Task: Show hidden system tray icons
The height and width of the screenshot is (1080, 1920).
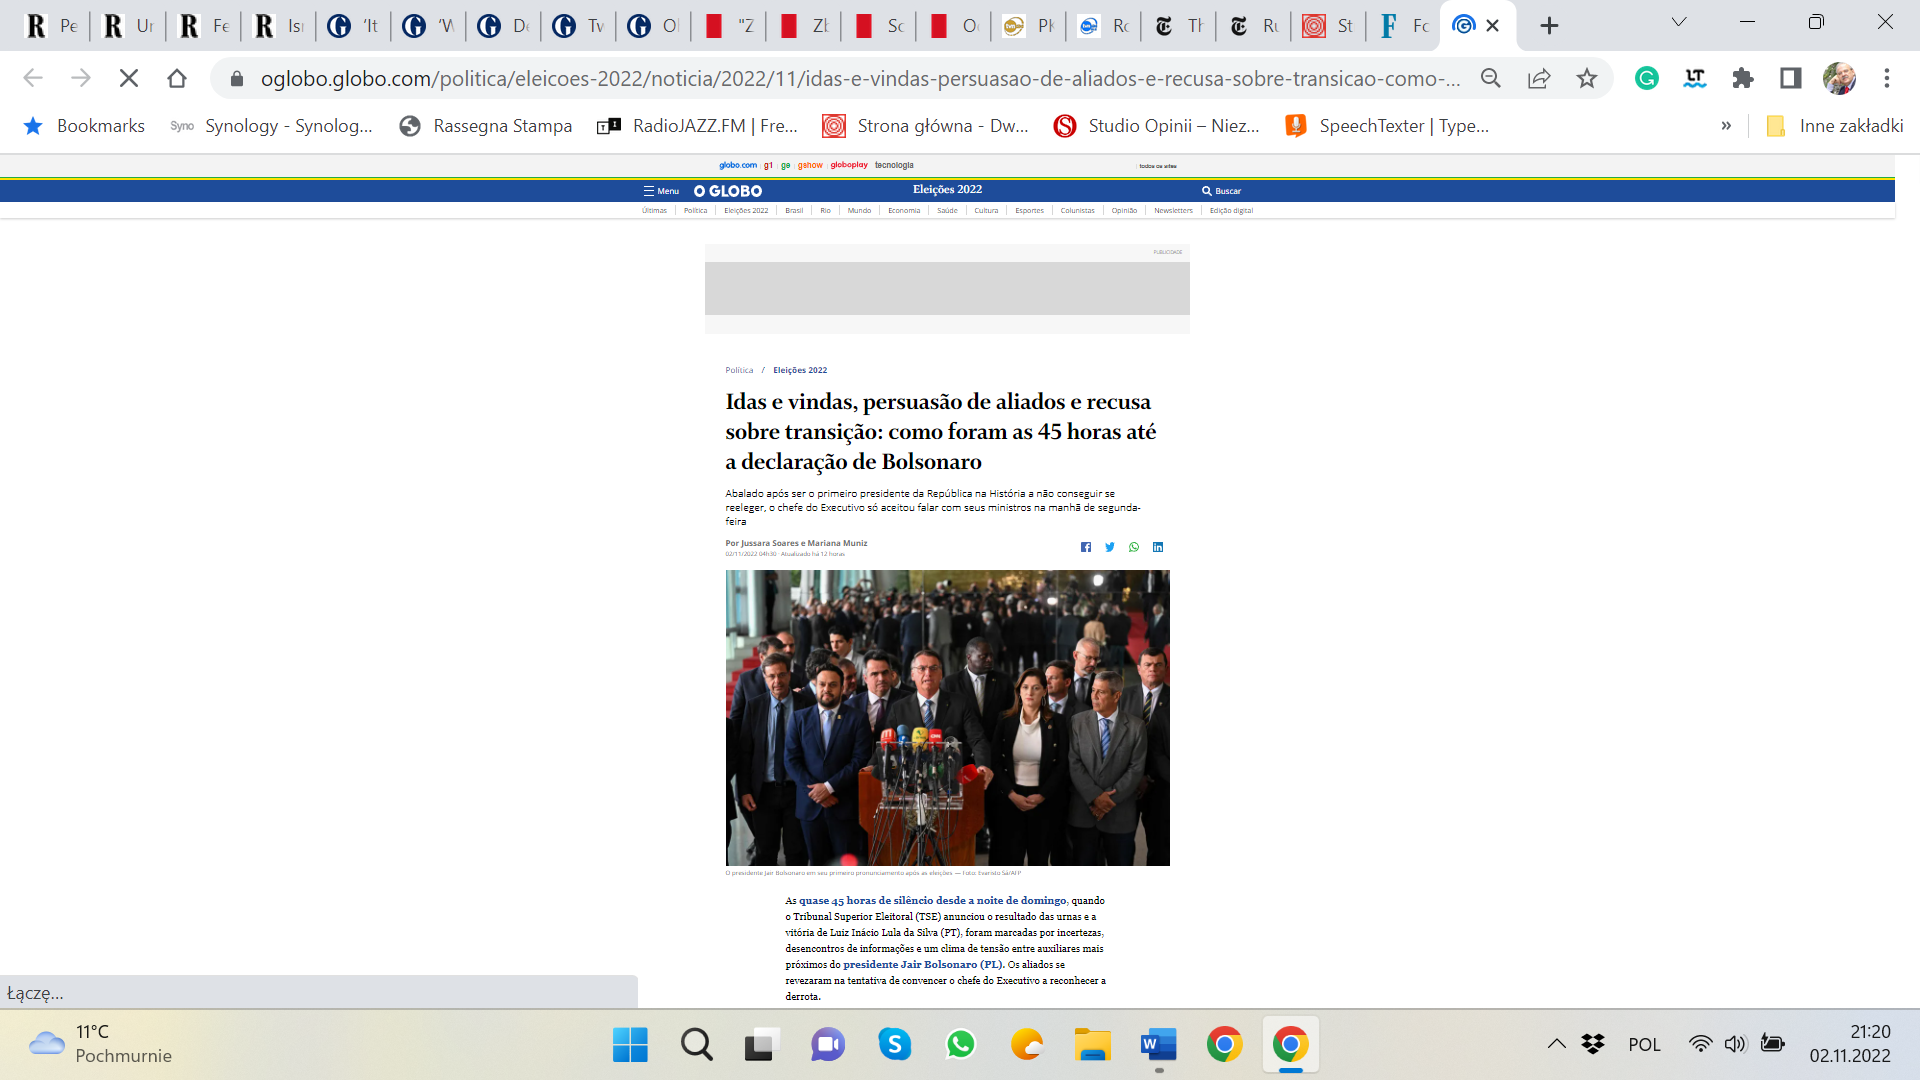Action: tap(1557, 1044)
